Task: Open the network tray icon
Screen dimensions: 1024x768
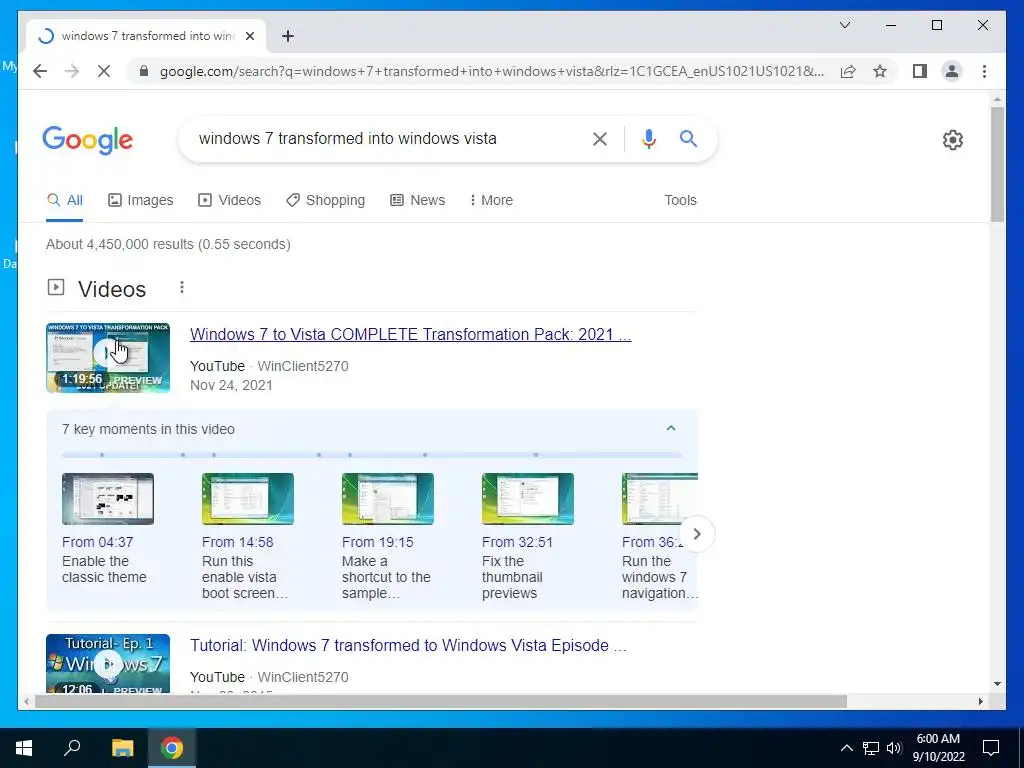Action: point(871,748)
